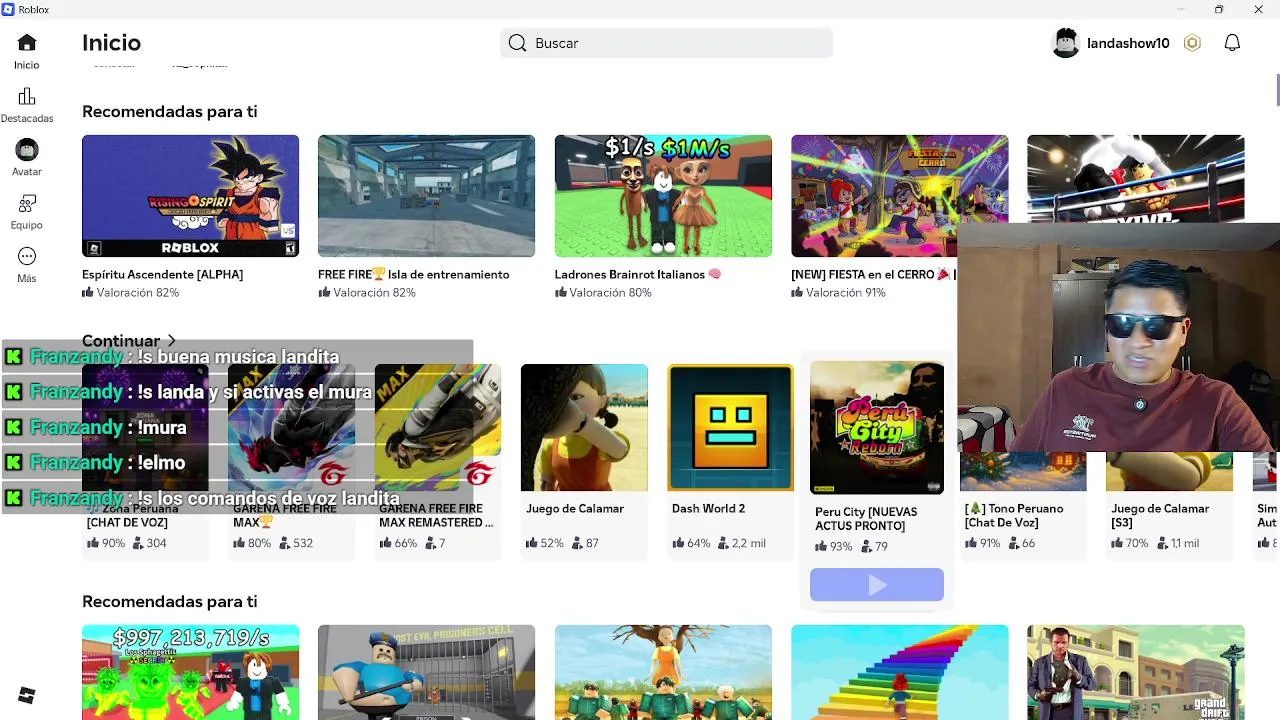This screenshot has width=1280, height=720.
Task: Click Tono Peruano [Chat De Voz] title
Action: point(1014,515)
